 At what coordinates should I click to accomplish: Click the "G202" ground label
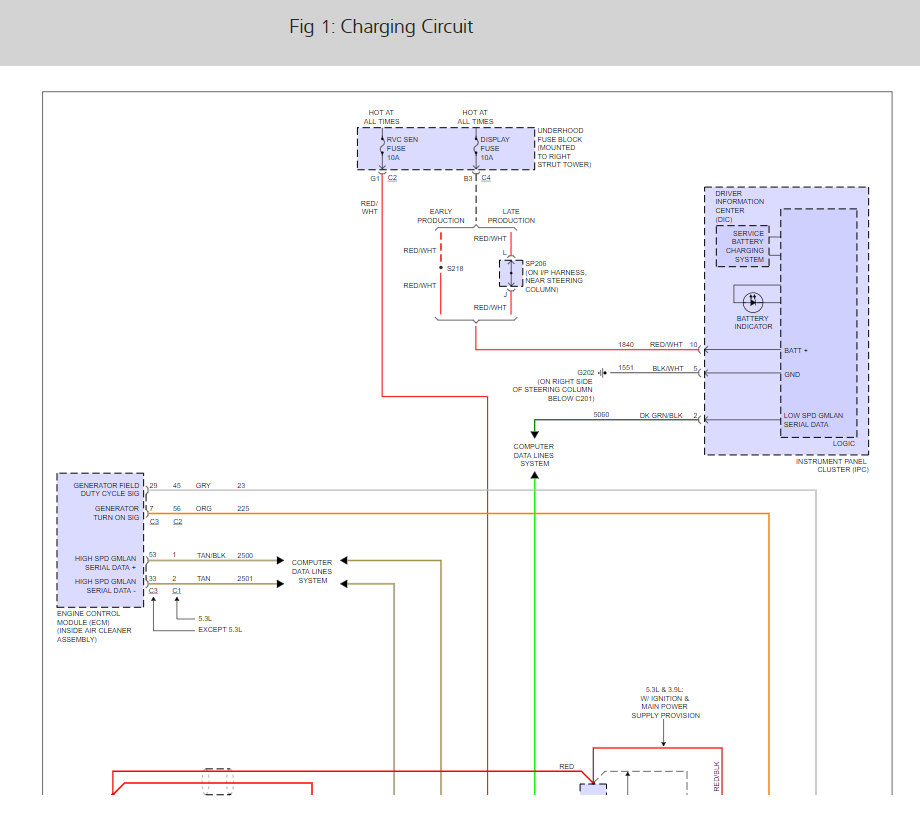pos(586,373)
